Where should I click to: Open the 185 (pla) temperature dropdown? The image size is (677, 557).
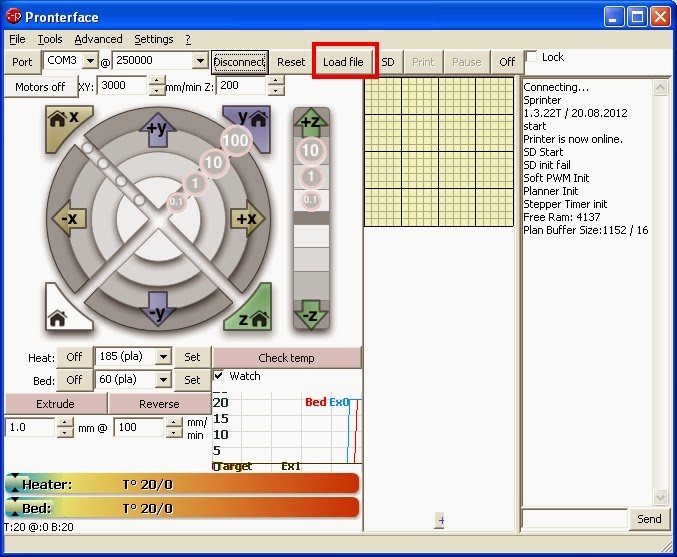pyautogui.click(x=163, y=357)
